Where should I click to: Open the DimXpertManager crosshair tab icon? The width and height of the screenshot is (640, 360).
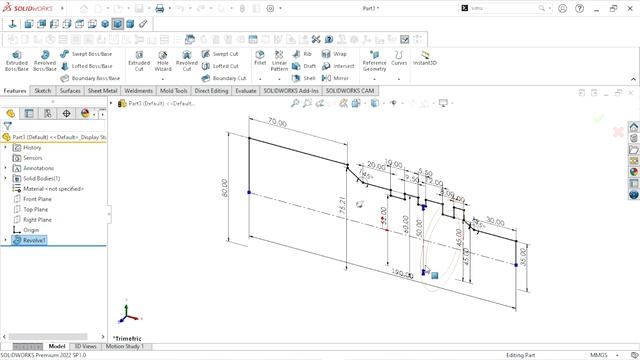pos(66,113)
